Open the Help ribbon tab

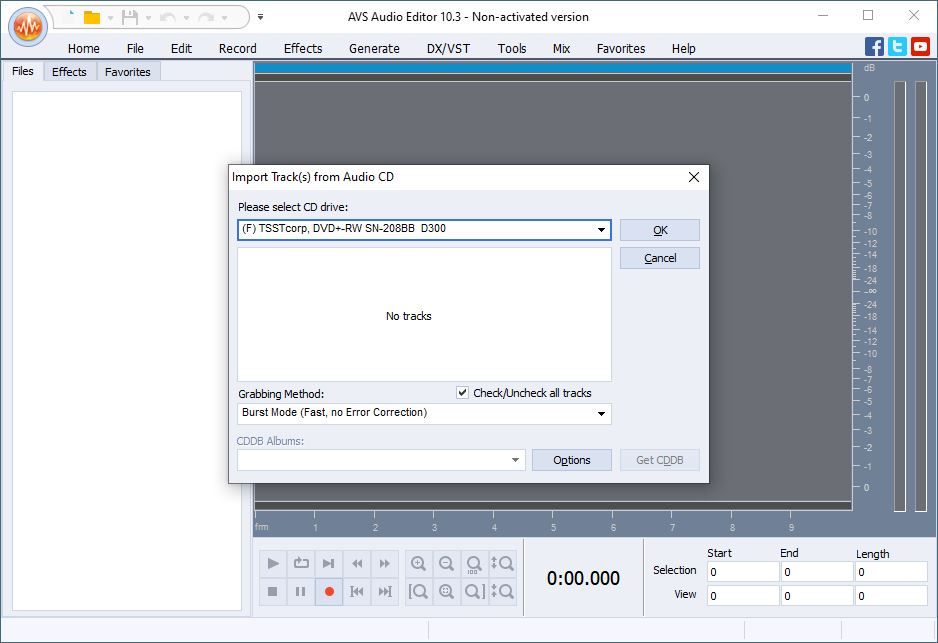(x=683, y=48)
